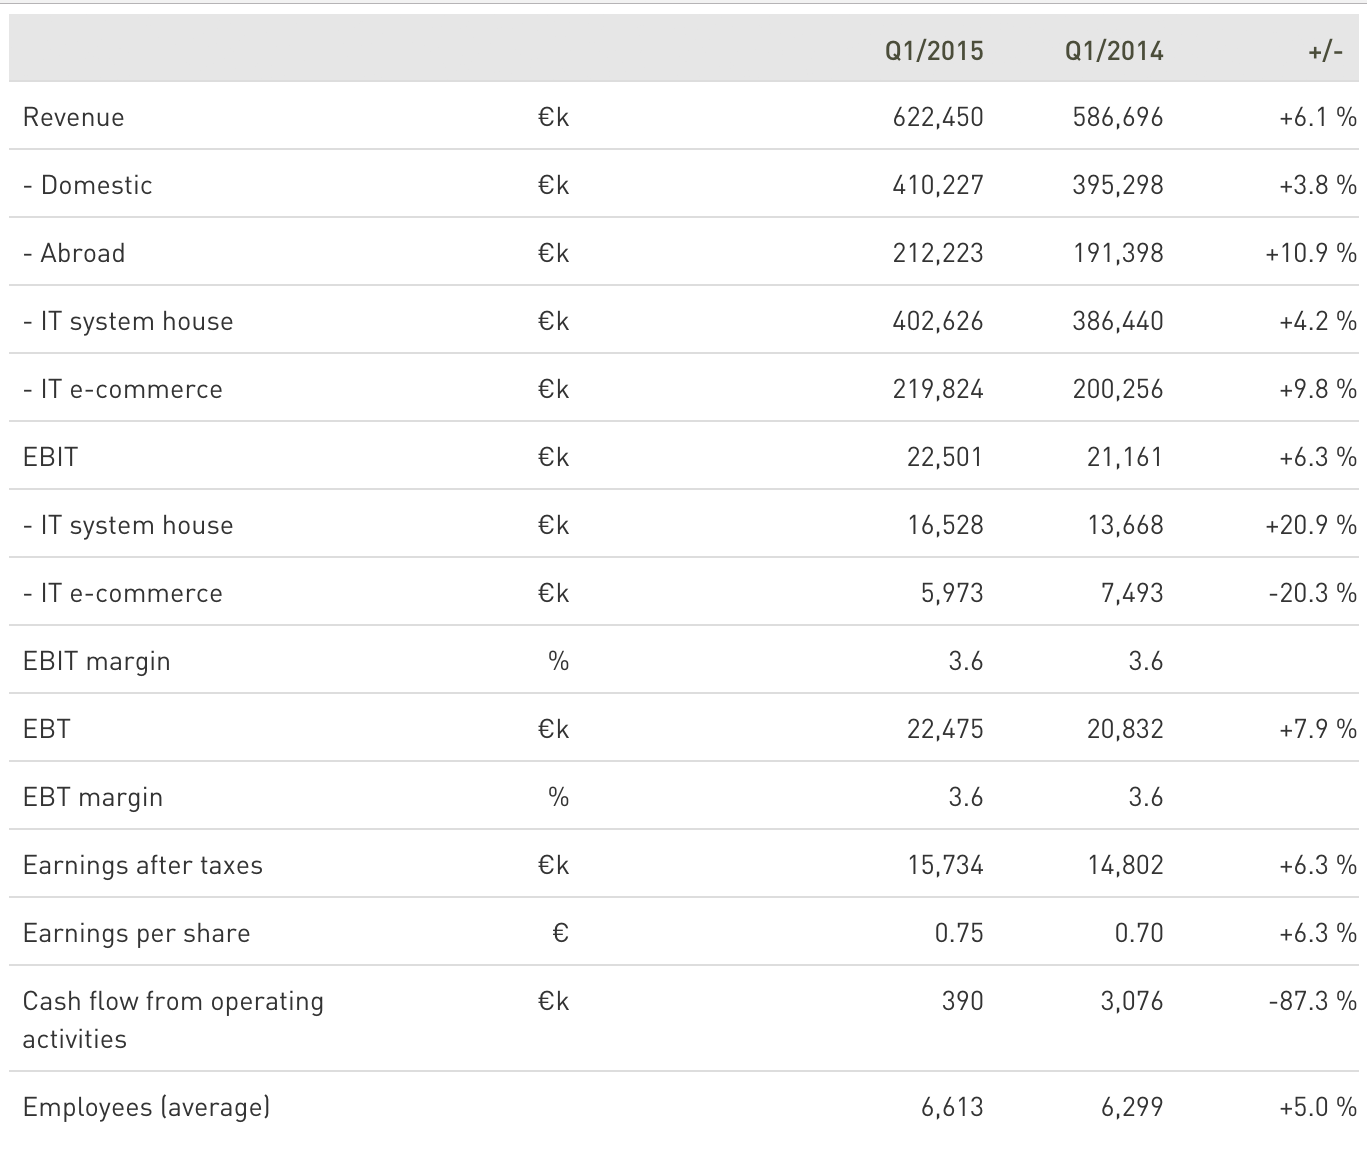Click the Q1/2014 column header
This screenshot has width=1367, height=1162.
pyautogui.click(x=1113, y=51)
